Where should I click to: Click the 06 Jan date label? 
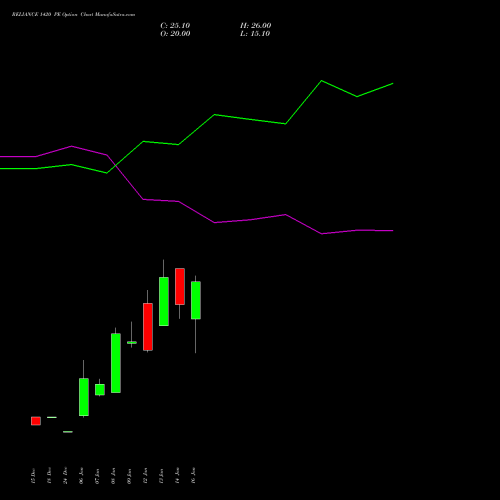click(81, 476)
